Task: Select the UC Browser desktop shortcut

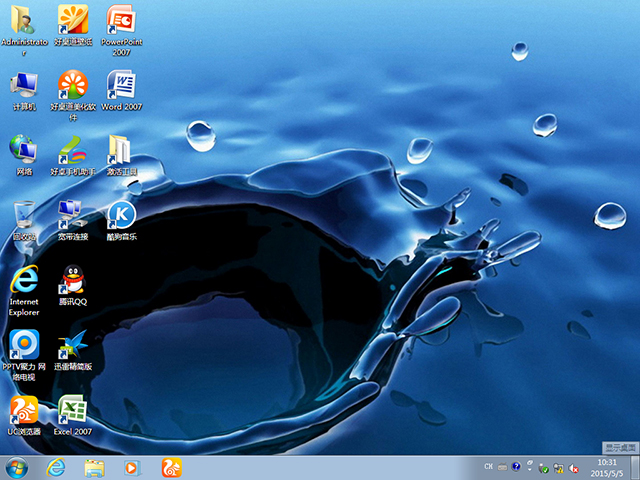Action: 24,411
